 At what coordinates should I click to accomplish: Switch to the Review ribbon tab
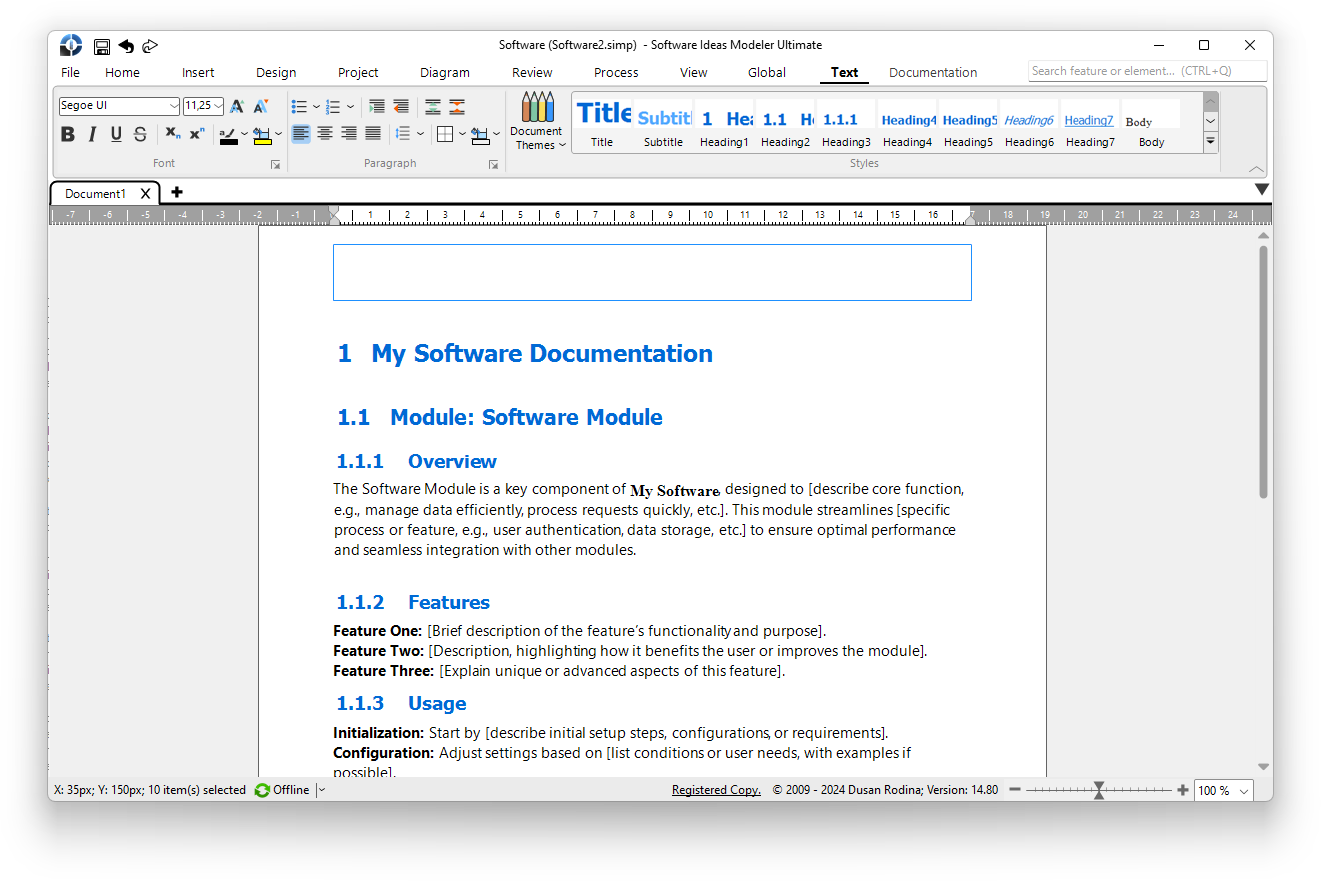point(532,72)
